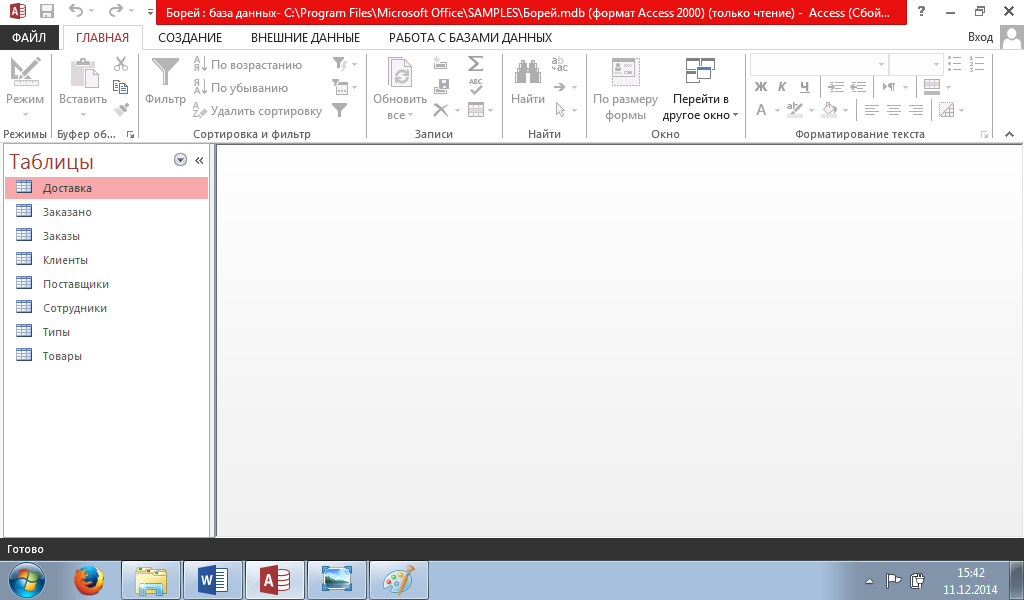Click the Найти binoculars icon
1024x600 pixels.
(528, 72)
